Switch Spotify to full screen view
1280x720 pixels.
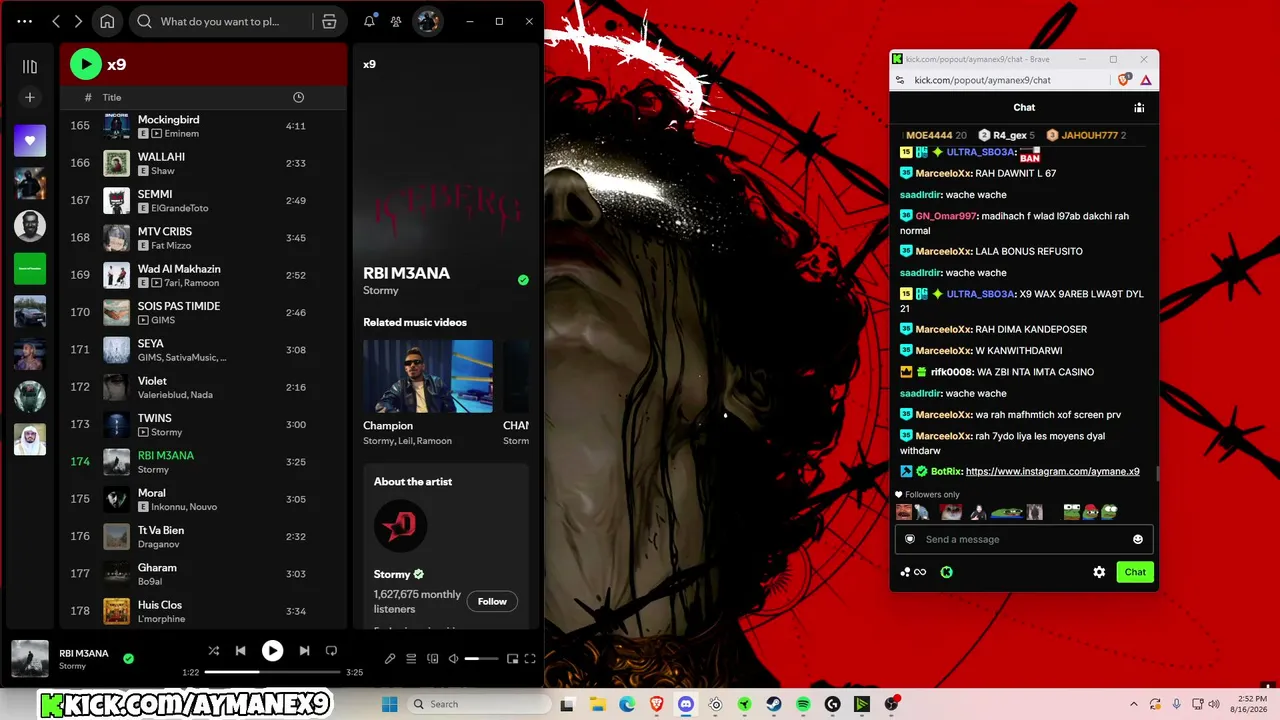pyautogui.click(x=530, y=659)
